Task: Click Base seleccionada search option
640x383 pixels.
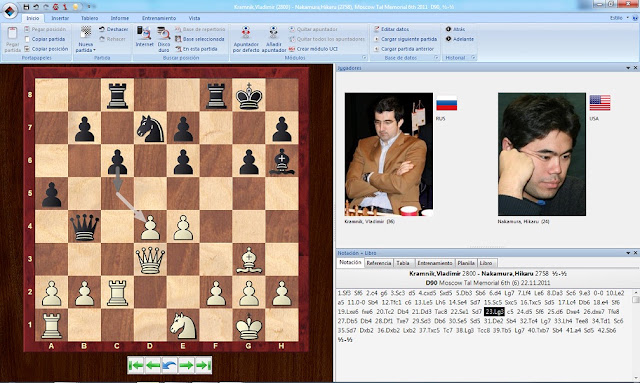Action: (x=200, y=39)
